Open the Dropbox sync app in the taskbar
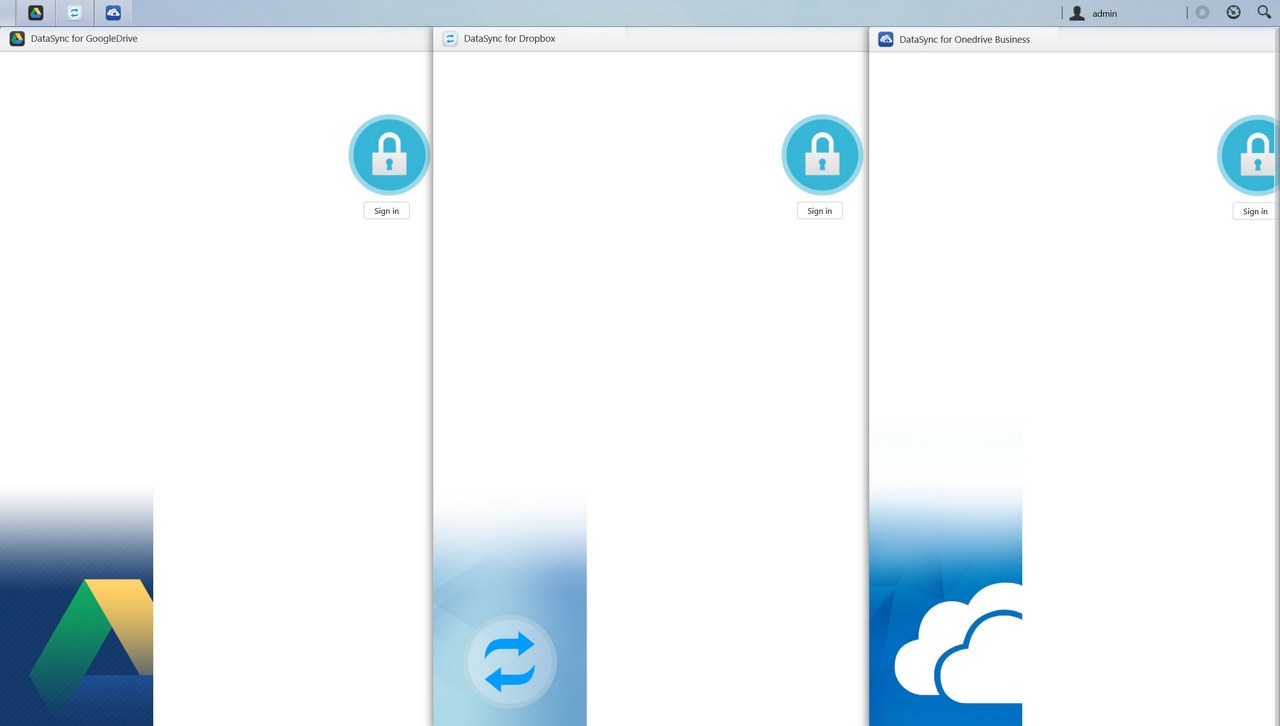This screenshot has height=726, width=1280. click(x=74, y=13)
